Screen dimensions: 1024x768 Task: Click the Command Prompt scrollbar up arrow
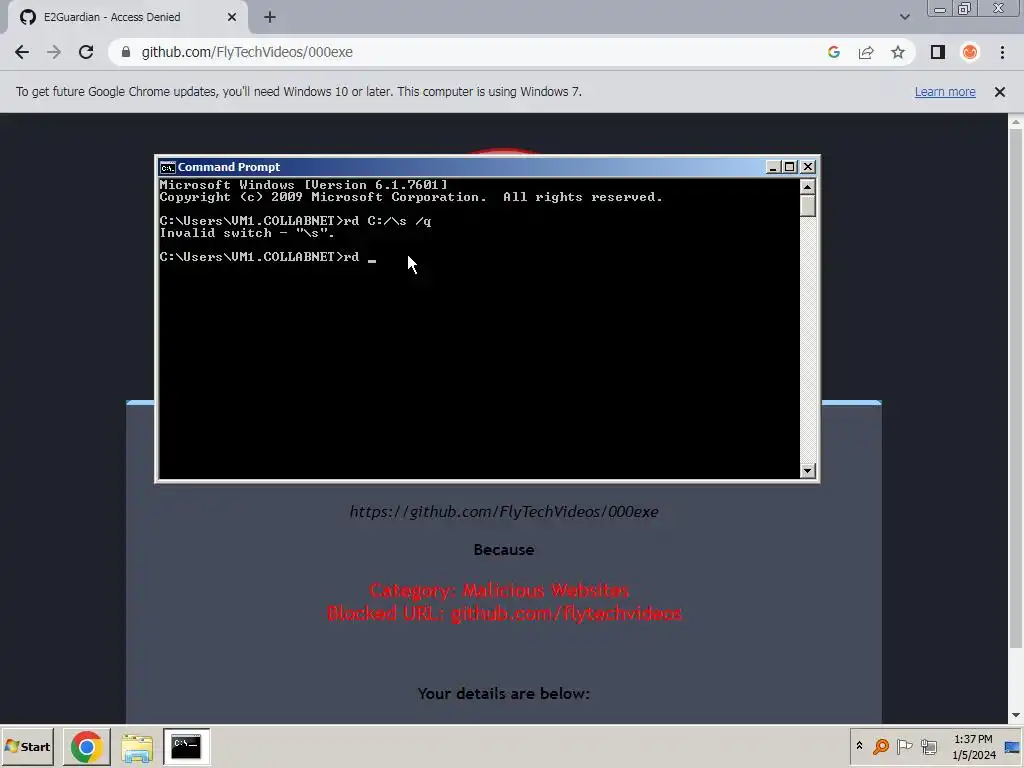[x=808, y=187]
